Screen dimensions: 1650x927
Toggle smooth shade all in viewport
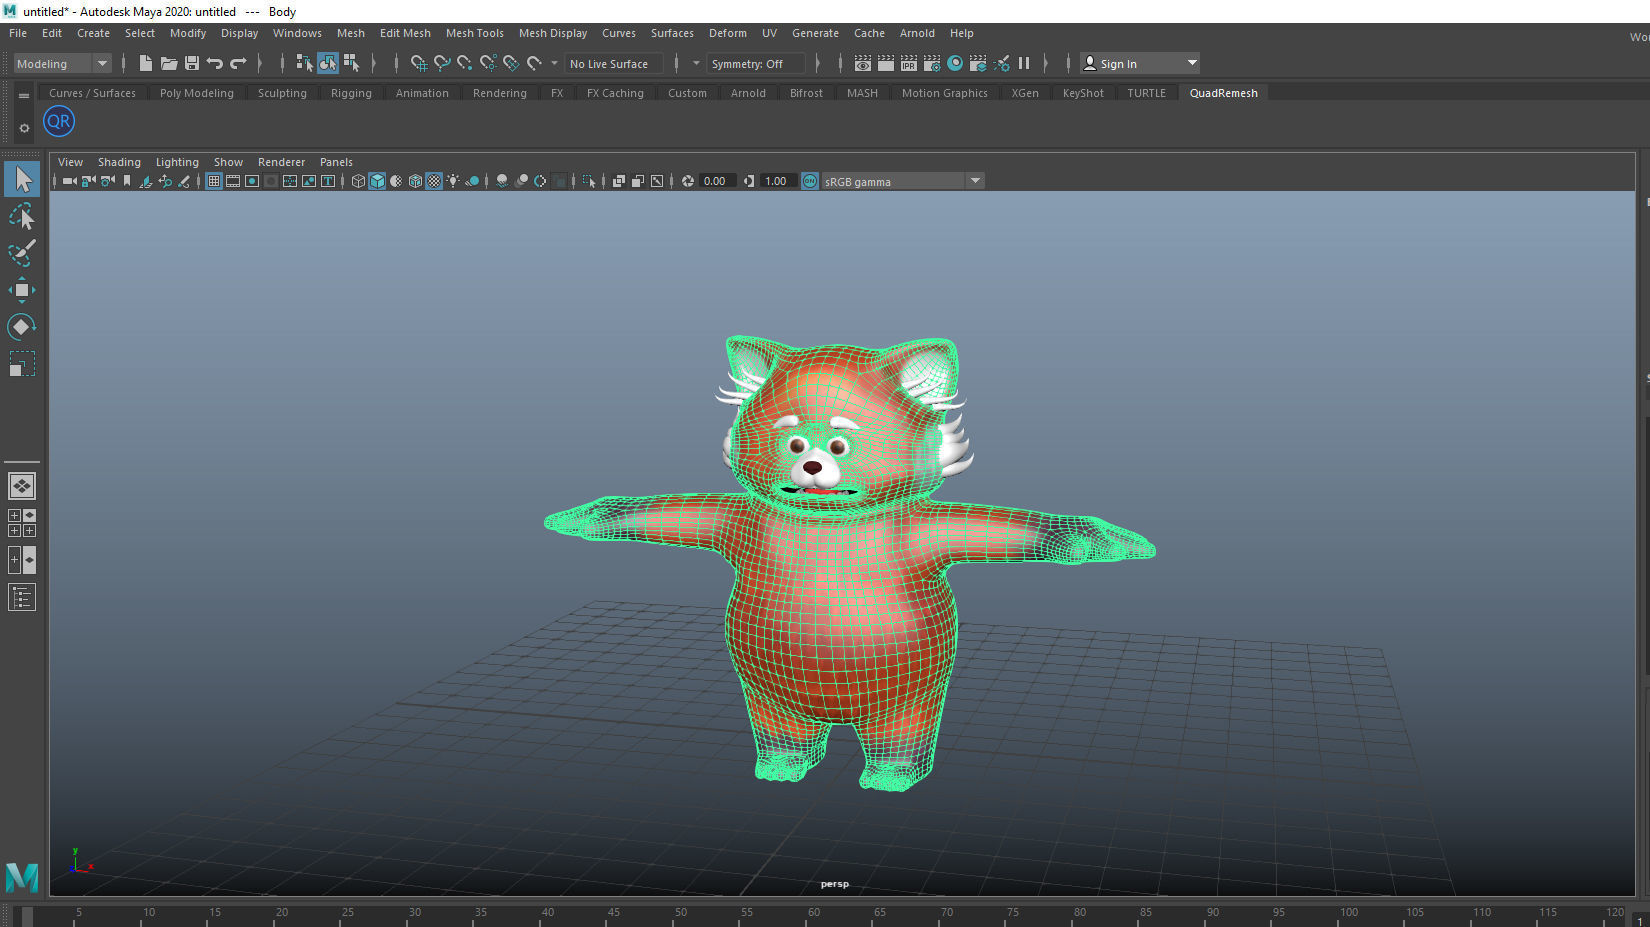377,181
